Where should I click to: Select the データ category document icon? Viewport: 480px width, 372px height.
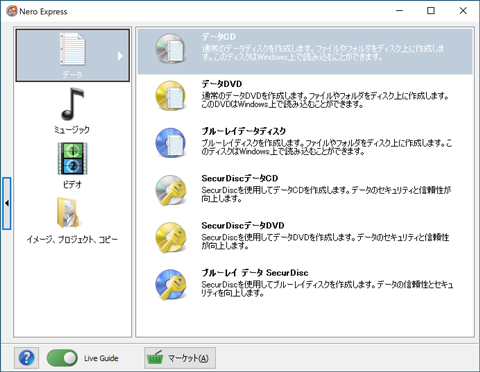(x=72, y=49)
